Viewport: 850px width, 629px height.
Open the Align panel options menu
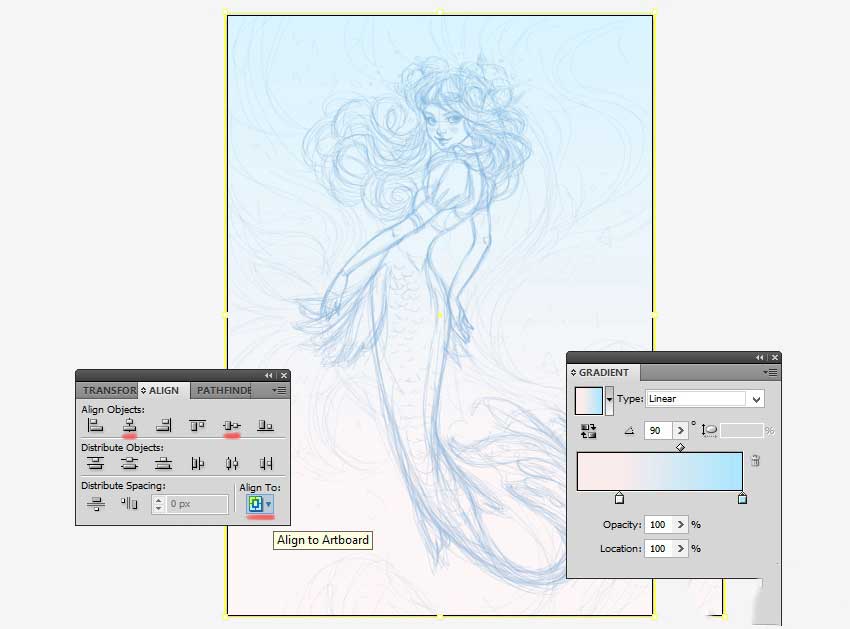click(x=279, y=390)
